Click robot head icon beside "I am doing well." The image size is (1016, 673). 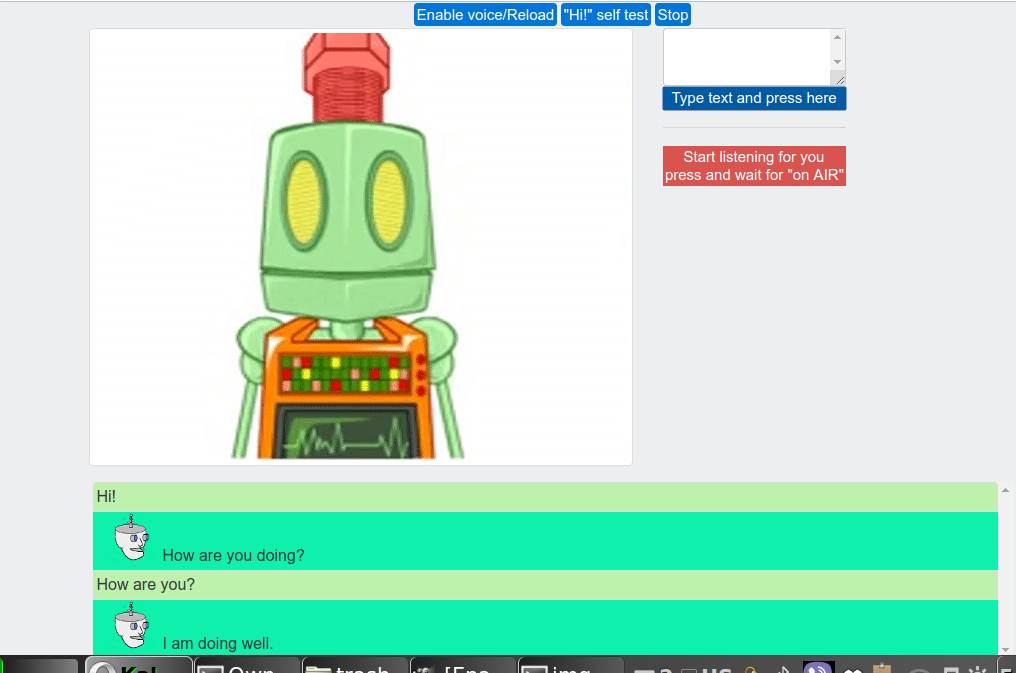point(131,627)
